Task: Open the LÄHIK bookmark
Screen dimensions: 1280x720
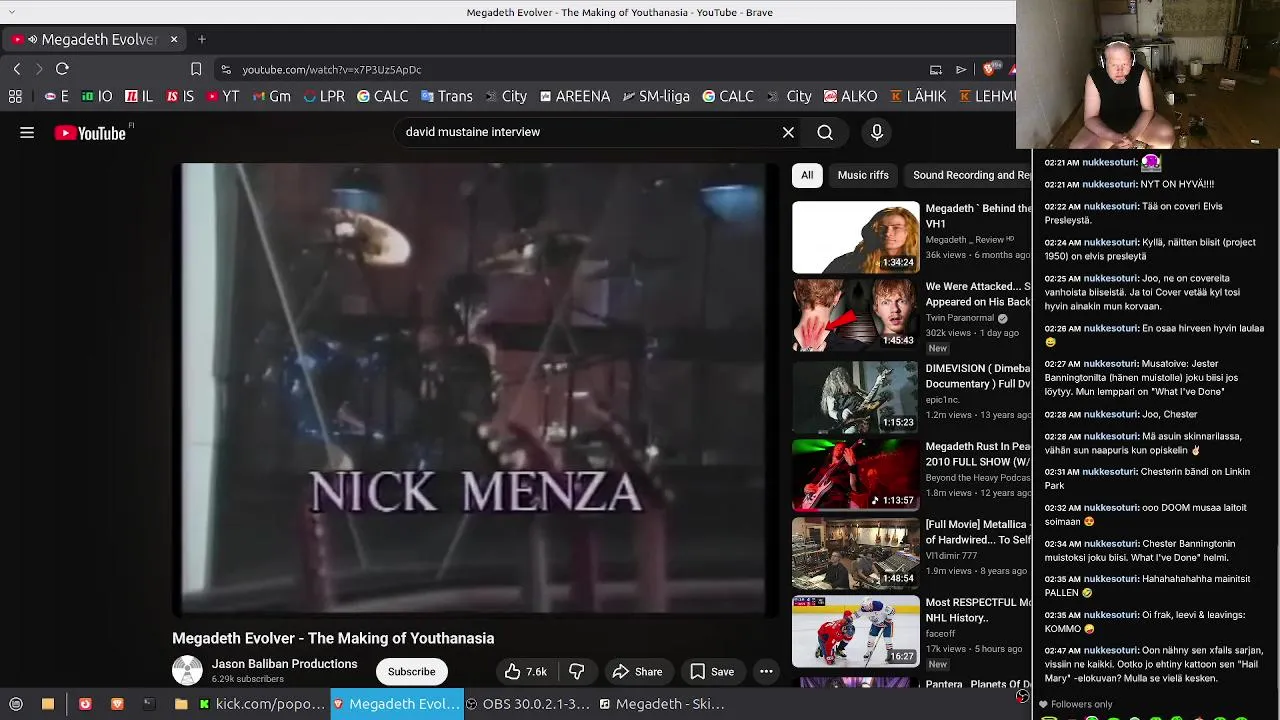Action: click(918, 96)
